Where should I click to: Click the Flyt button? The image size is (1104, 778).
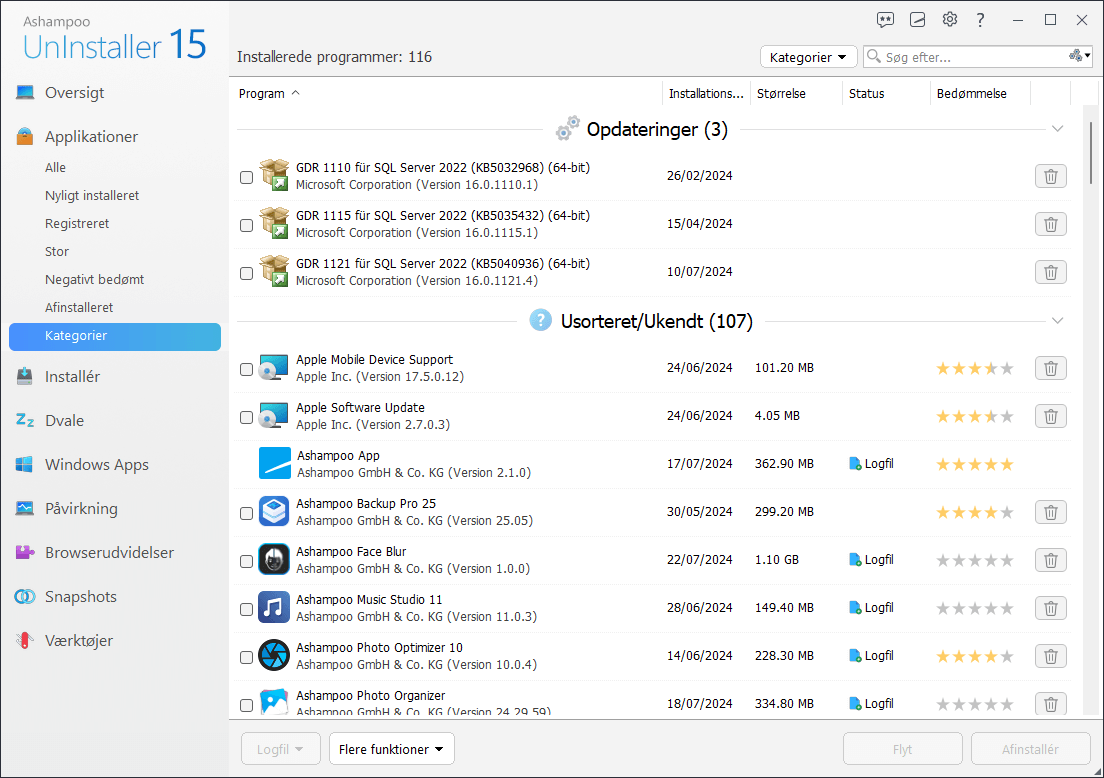(903, 749)
